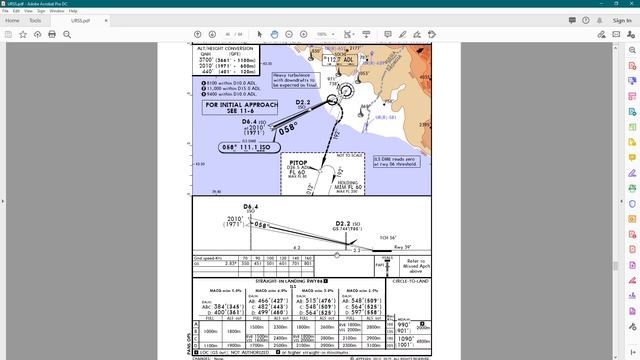Screen dimensions: 640x360
Task: Choose the Selection arrow tool
Action: point(260,34)
